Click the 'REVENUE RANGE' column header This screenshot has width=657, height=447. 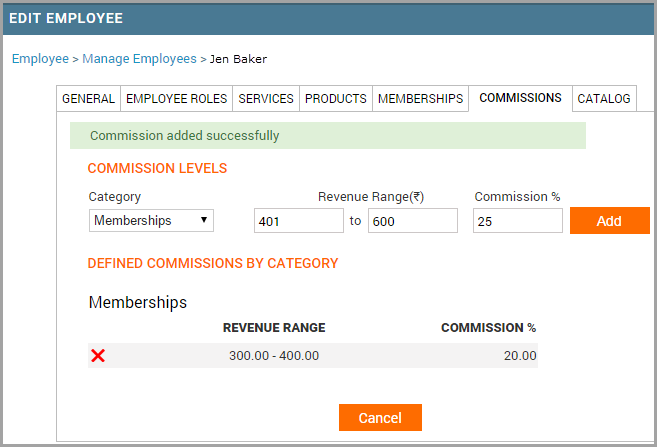click(x=274, y=328)
